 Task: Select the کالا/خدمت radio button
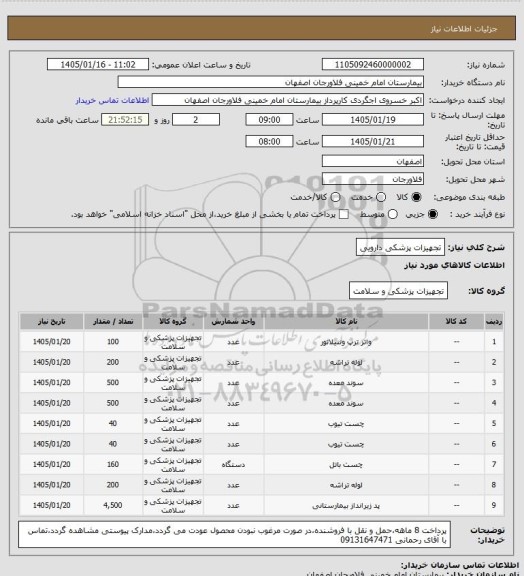click(335, 197)
